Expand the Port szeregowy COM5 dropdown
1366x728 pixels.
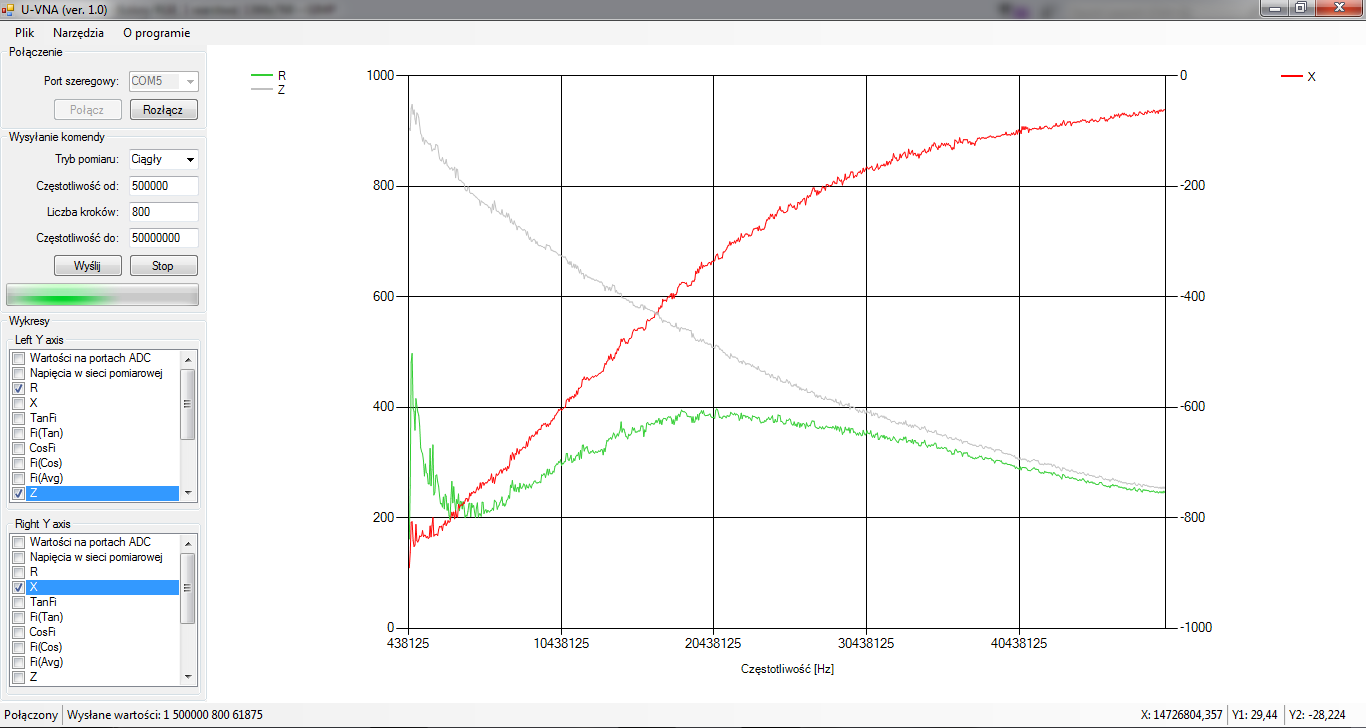point(190,82)
